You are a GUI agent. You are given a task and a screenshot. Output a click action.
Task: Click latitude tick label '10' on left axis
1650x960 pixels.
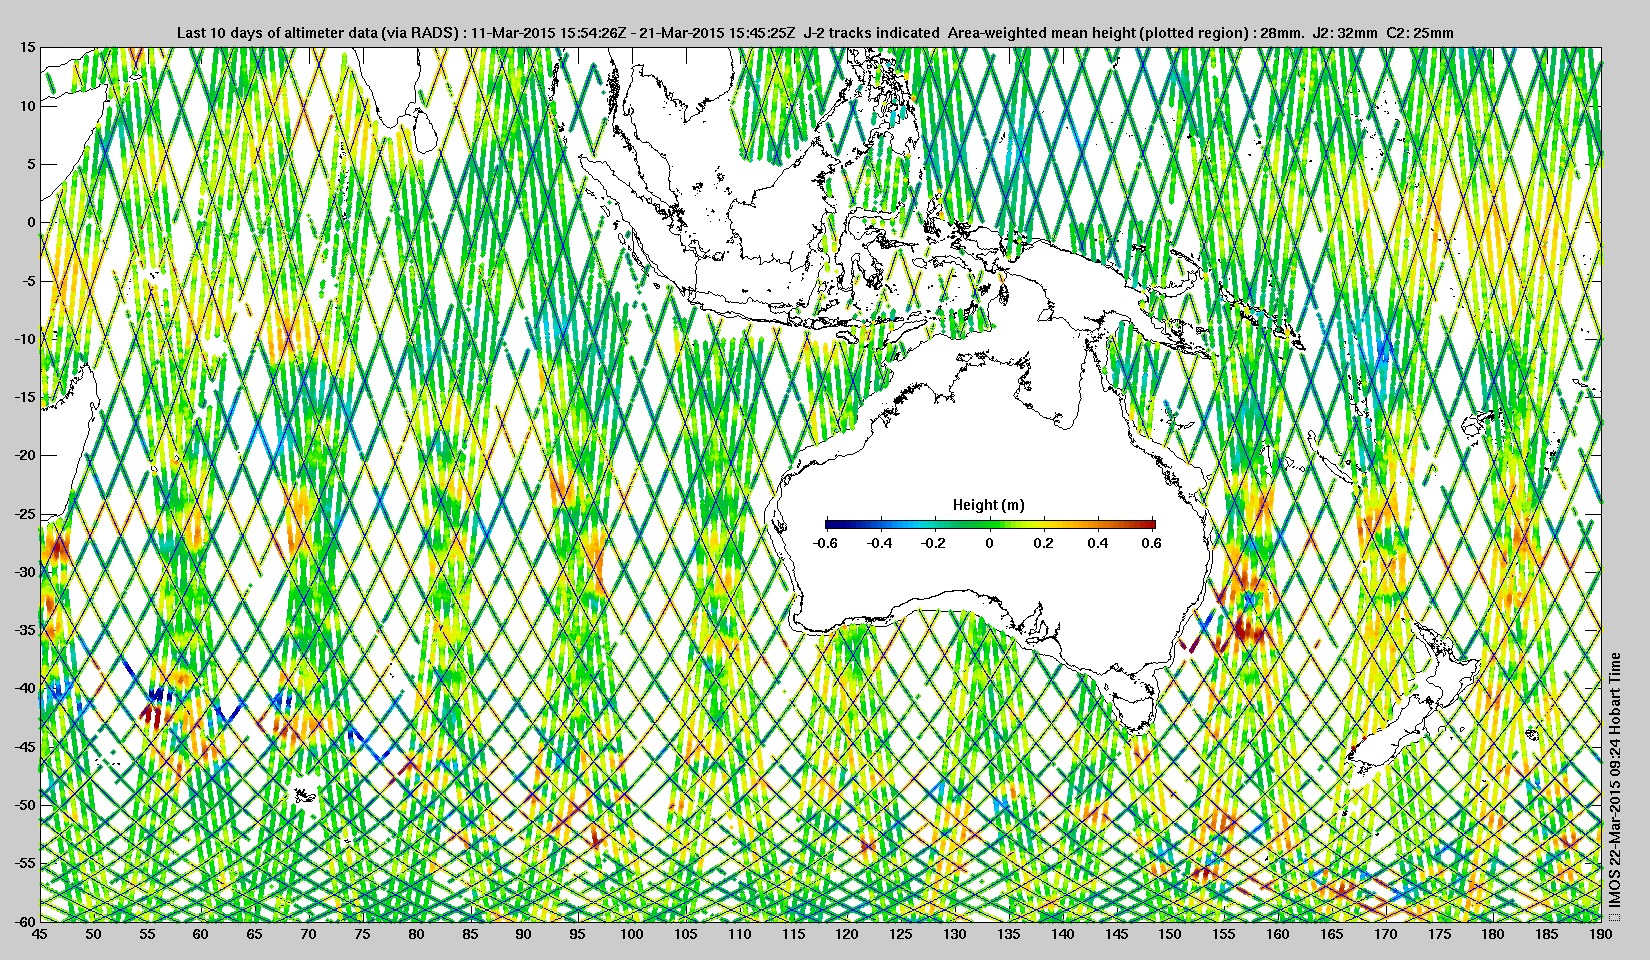click(28, 105)
